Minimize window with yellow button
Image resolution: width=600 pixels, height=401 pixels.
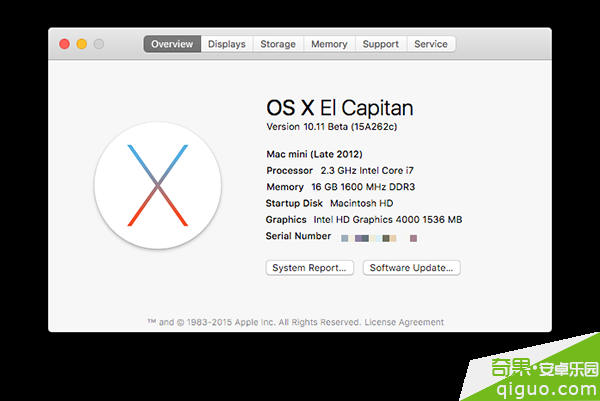click(x=82, y=44)
